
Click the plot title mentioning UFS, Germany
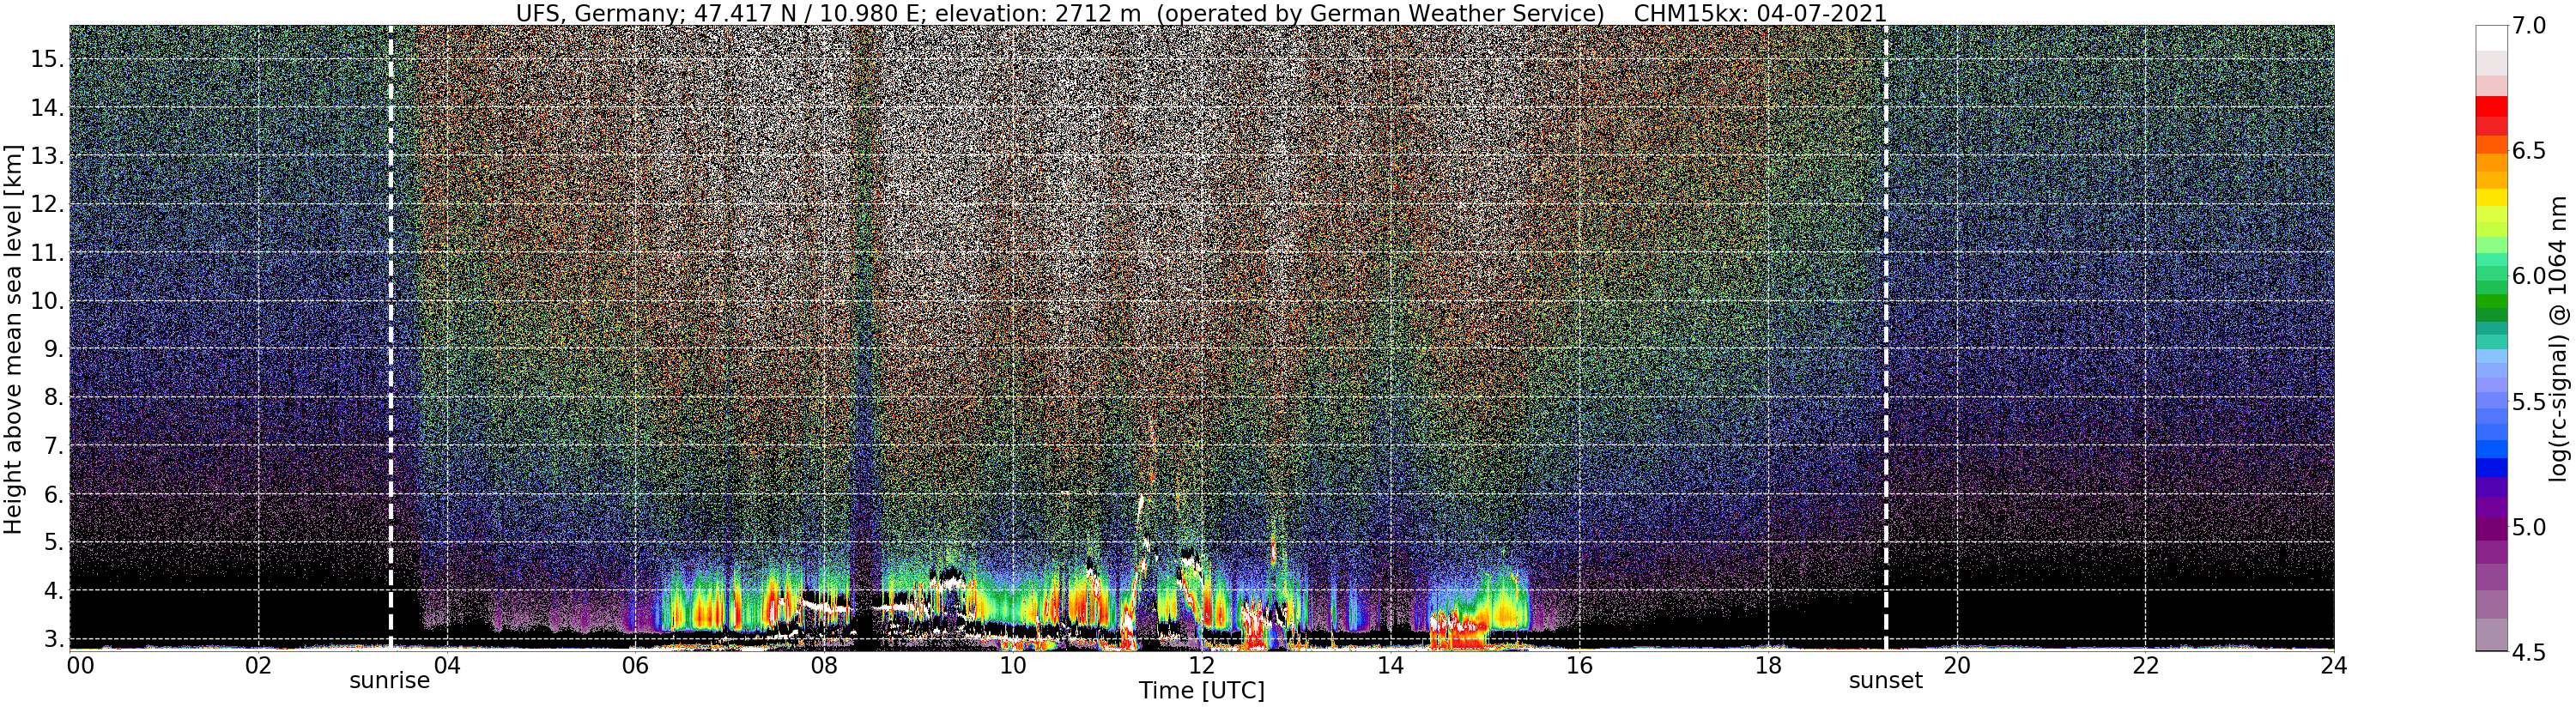pyautogui.click(x=1202, y=13)
